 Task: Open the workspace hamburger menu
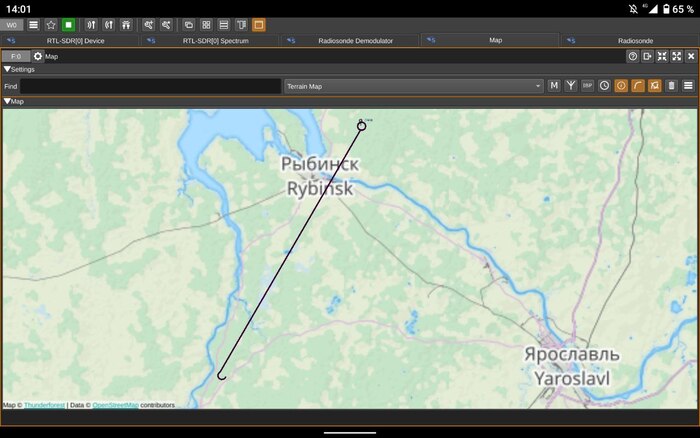click(x=33, y=25)
